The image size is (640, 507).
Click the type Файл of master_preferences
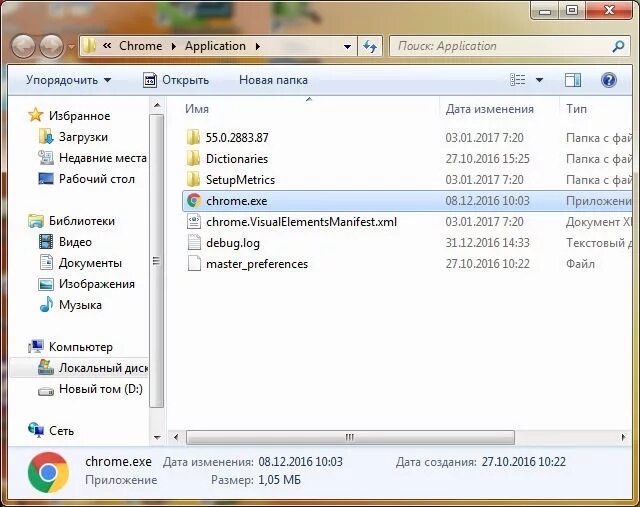[x=580, y=264]
